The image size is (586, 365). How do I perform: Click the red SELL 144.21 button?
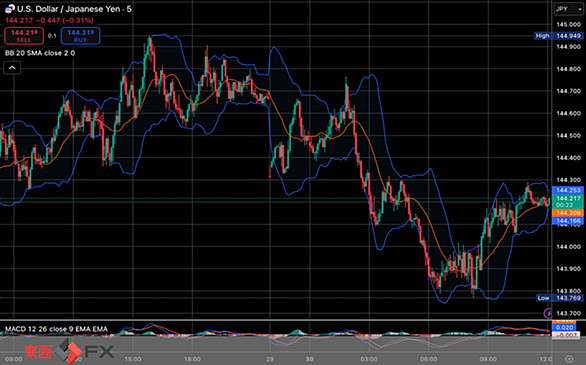click(24, 36)
